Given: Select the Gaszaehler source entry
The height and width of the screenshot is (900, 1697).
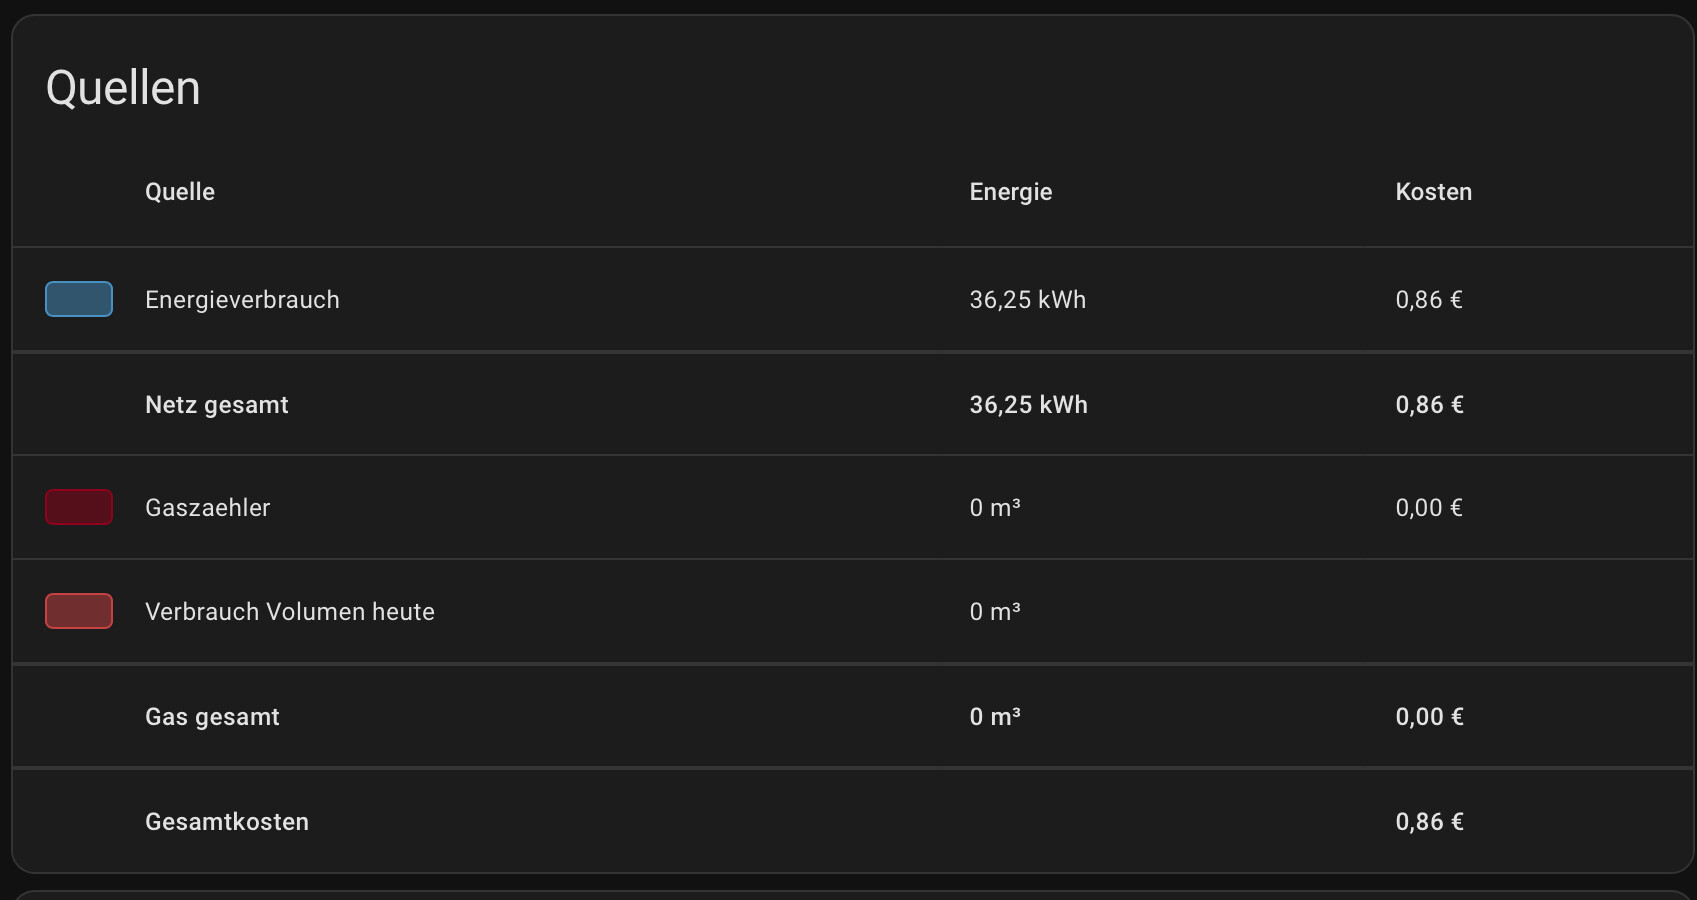Looking at the screenshot, I should point(852,508).
